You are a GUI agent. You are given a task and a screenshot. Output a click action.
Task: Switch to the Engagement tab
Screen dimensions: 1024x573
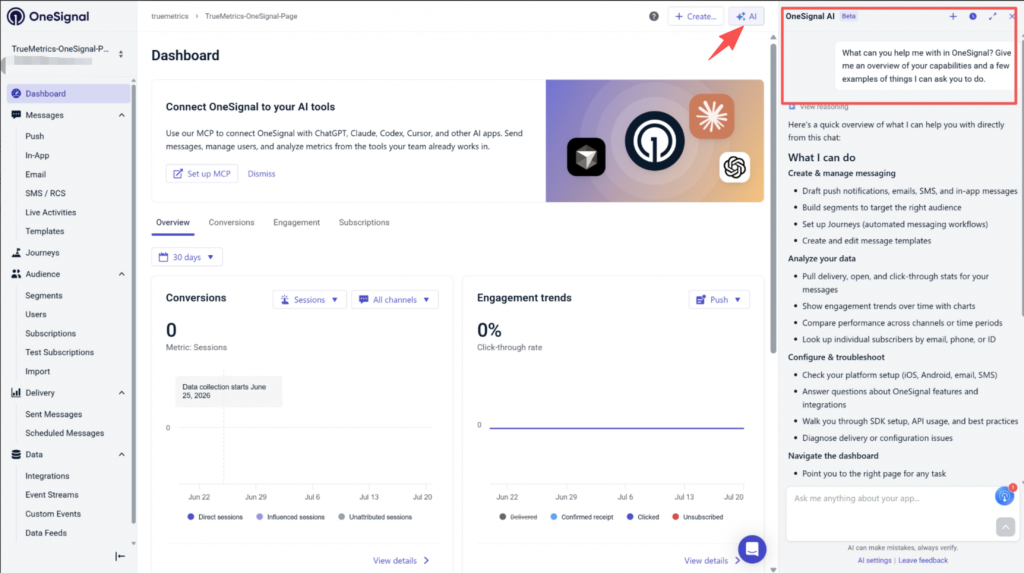click(x=296, y=223)
